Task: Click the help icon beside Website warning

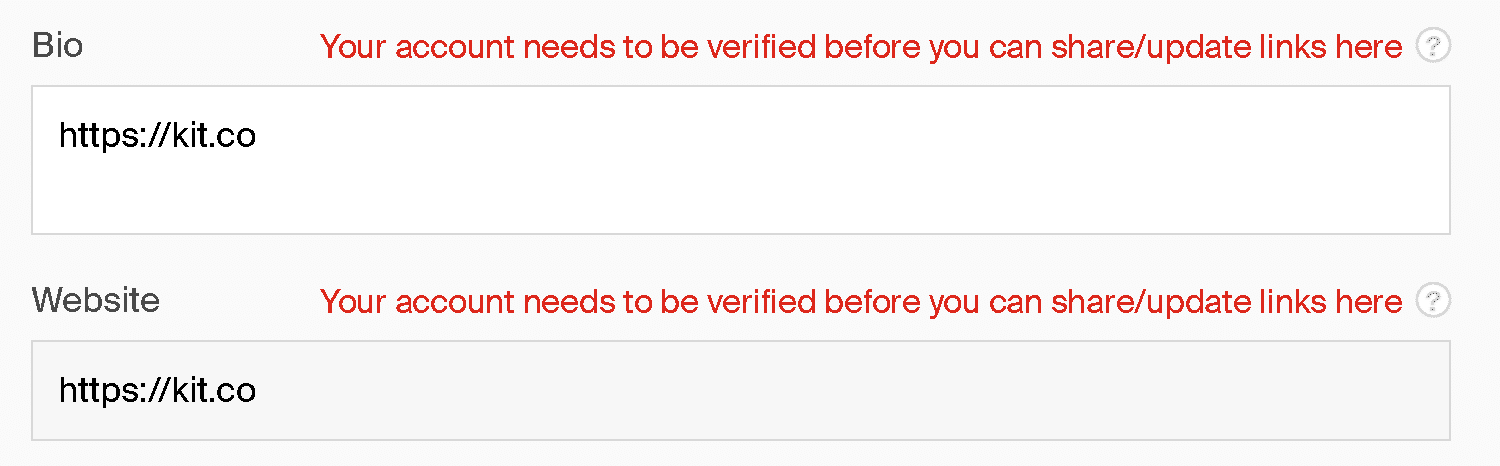Action: click(1433, 301)
